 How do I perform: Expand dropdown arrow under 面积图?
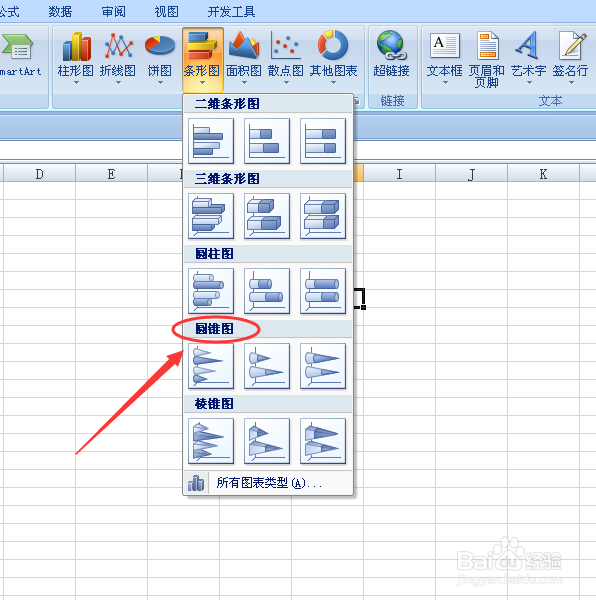[x=244, y=82]
